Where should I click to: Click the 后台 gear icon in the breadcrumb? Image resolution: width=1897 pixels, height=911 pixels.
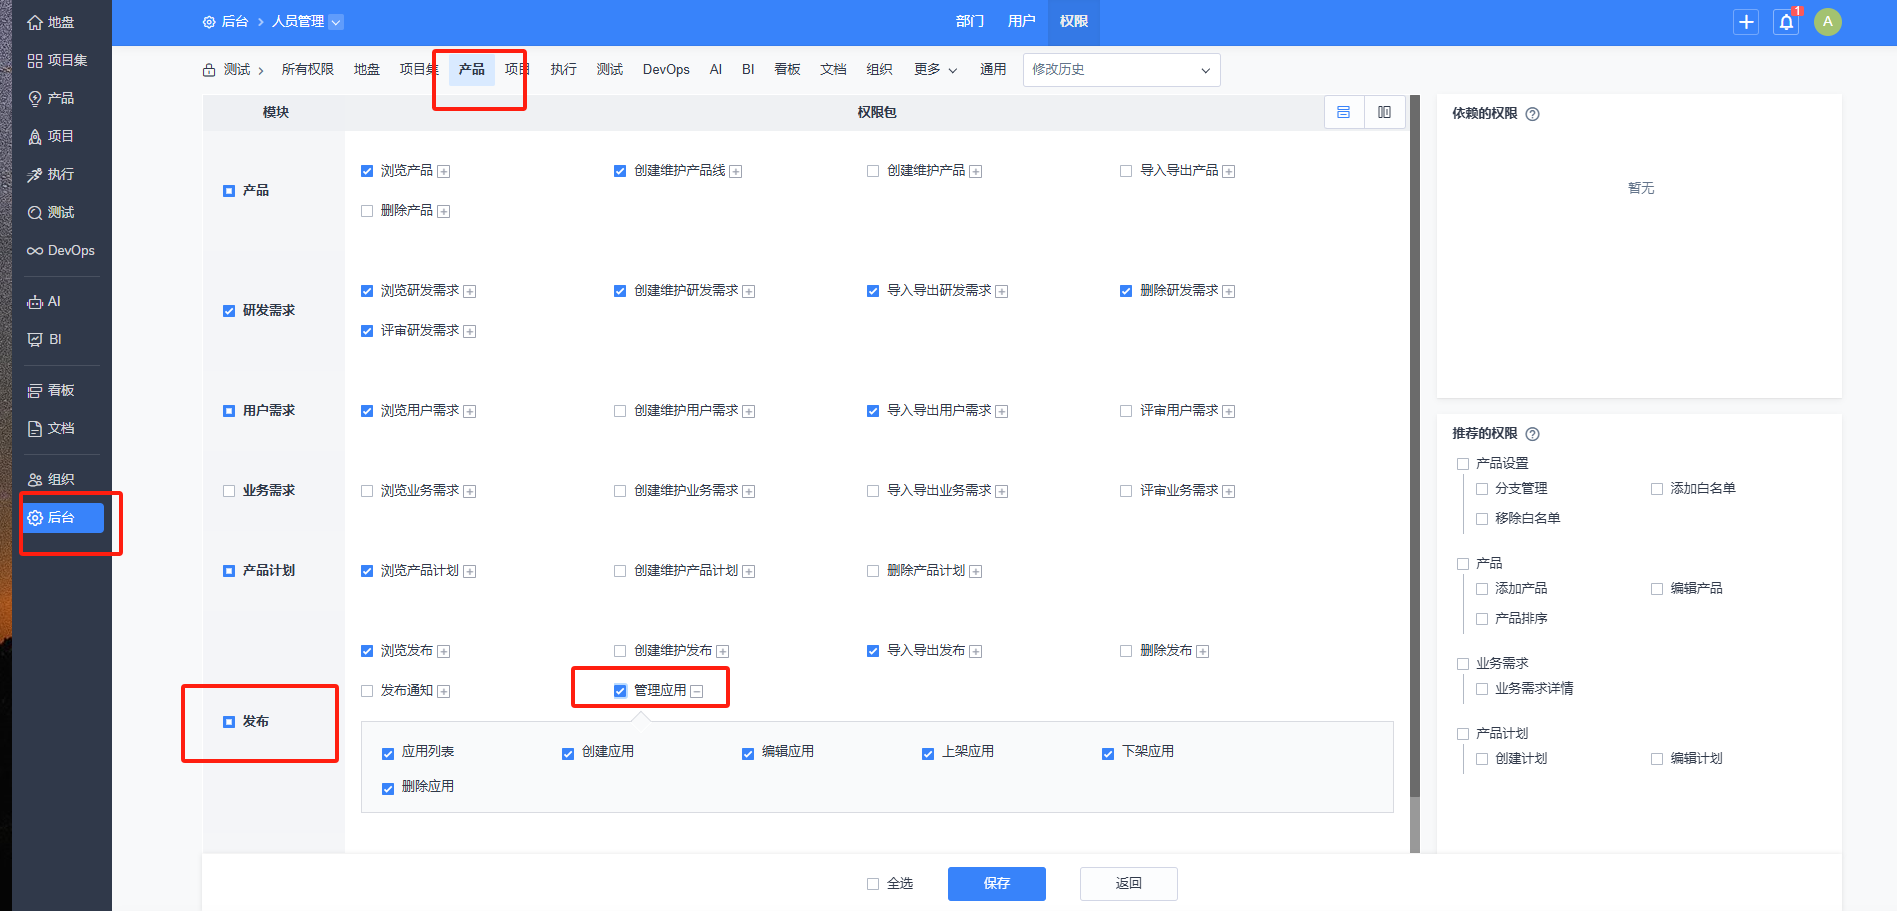pyautogui.click(x=209, y=22)
